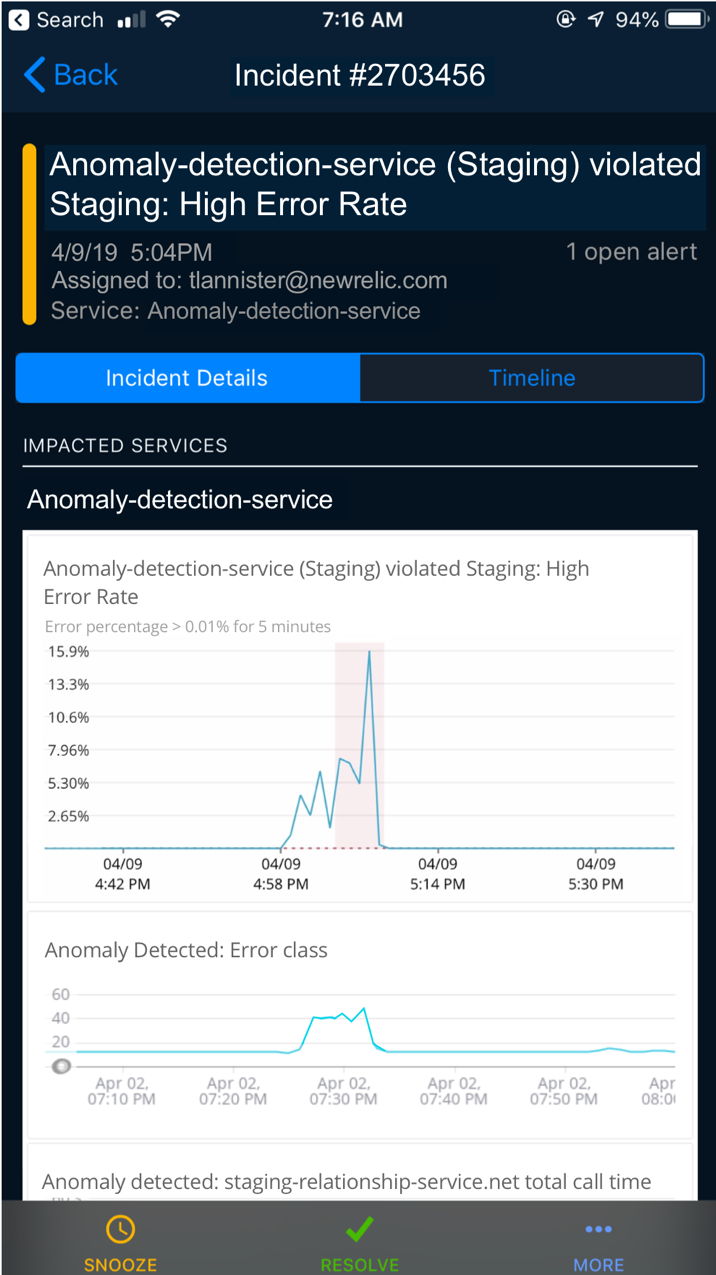Viewport: 716px width, 1275px height.
Task: Select the Incident Details tab
Action: pos(187,378)
